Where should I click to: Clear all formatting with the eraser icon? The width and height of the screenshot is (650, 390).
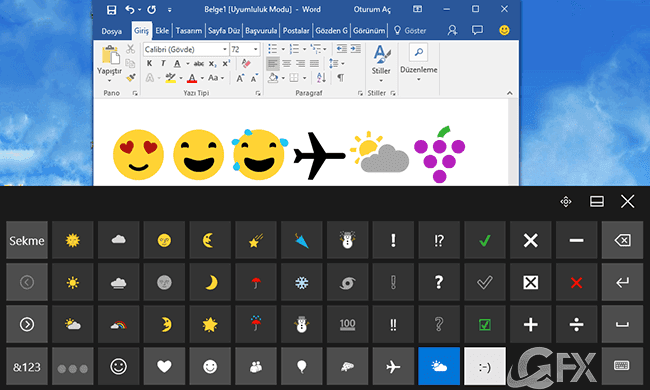pos(246,63)
